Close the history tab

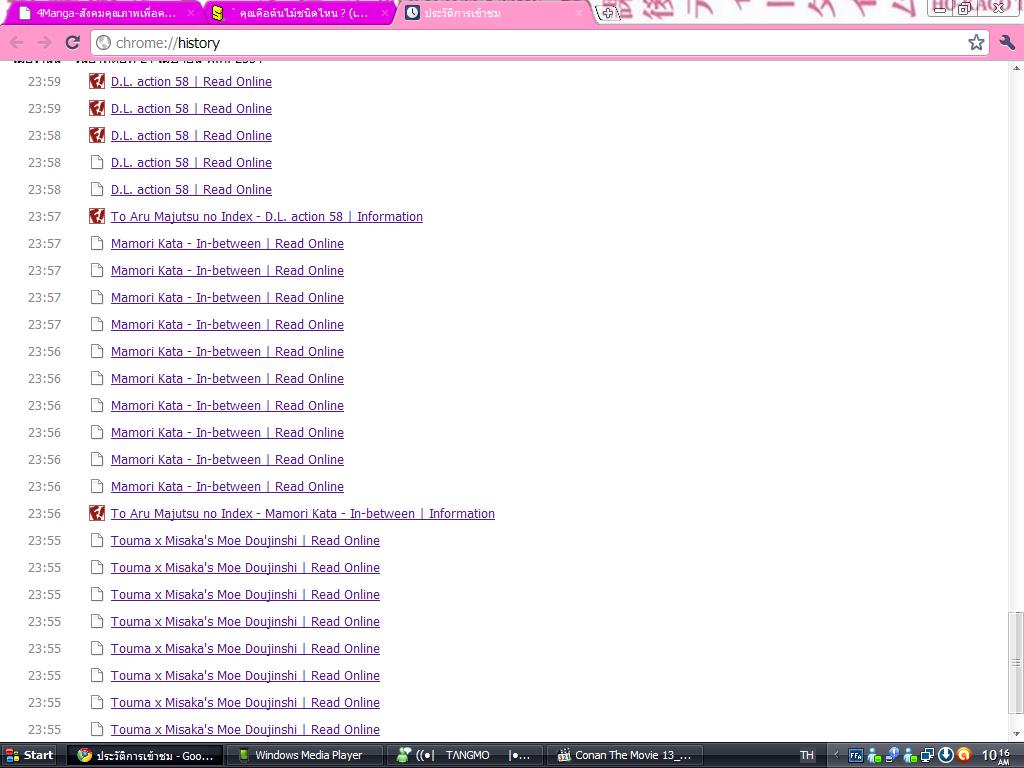click(578, 13)
